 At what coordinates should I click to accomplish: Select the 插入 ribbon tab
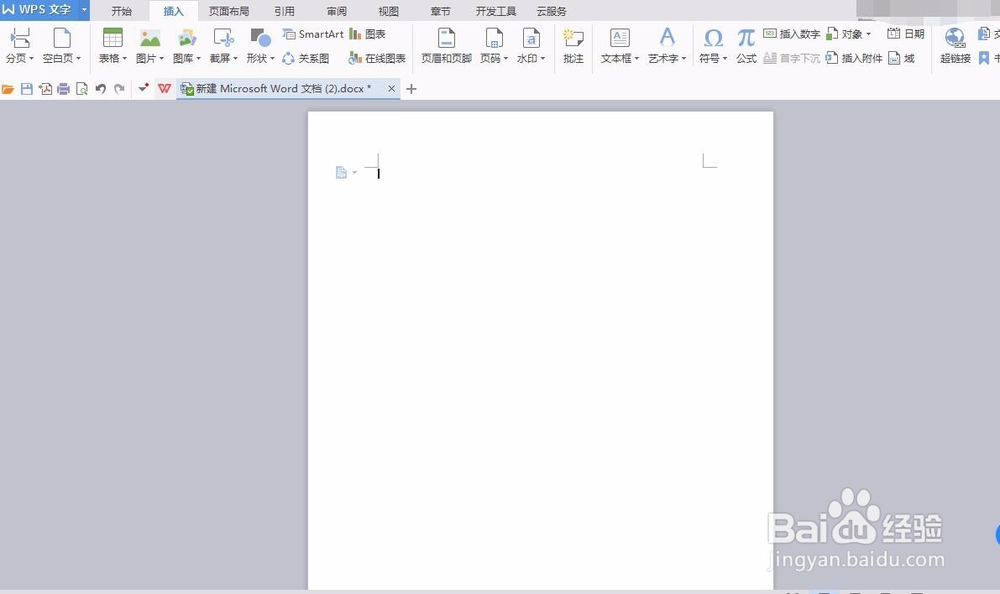pyautogui.click(x=173, y=11)
